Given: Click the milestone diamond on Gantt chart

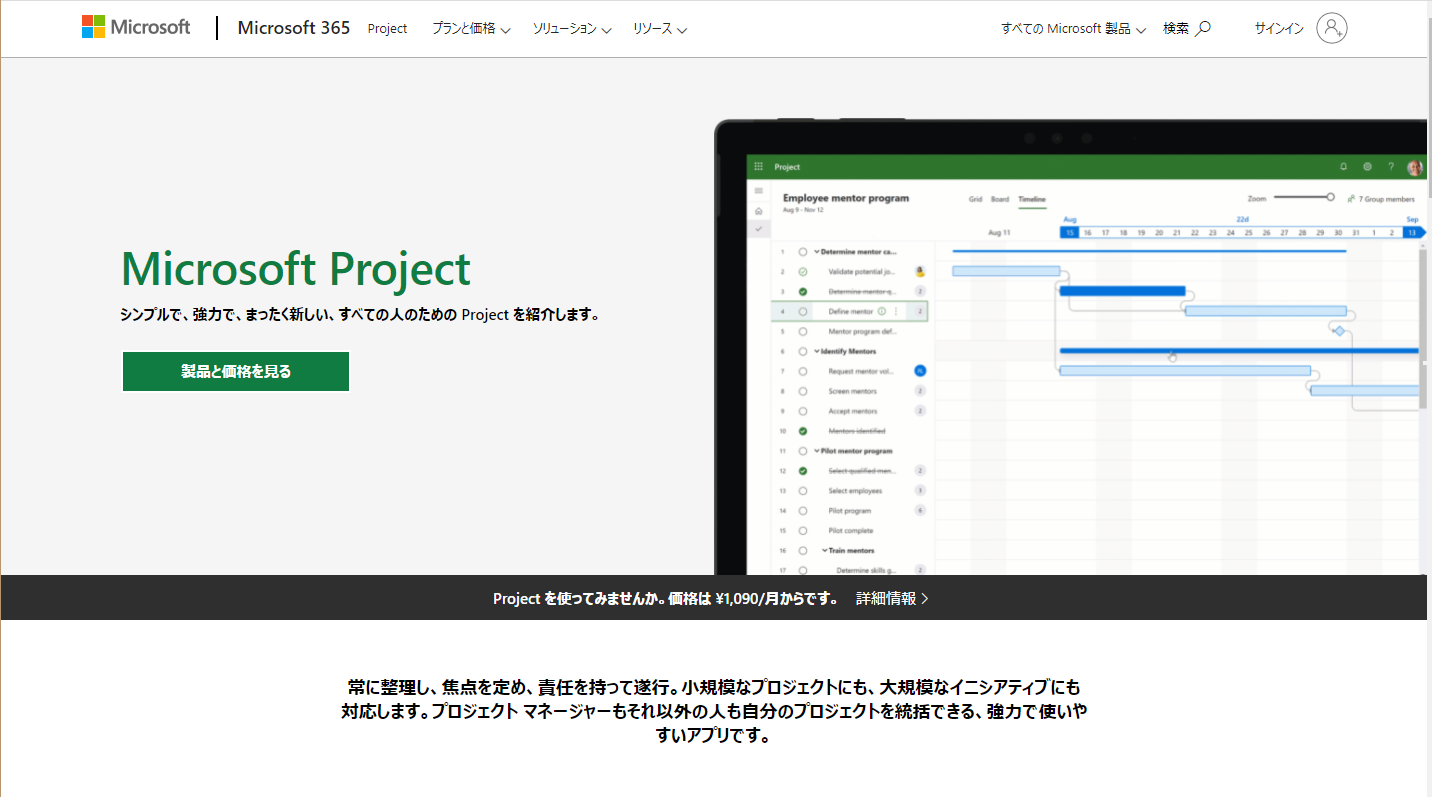Looking at the screenshot, I should tap(1339, 331).
